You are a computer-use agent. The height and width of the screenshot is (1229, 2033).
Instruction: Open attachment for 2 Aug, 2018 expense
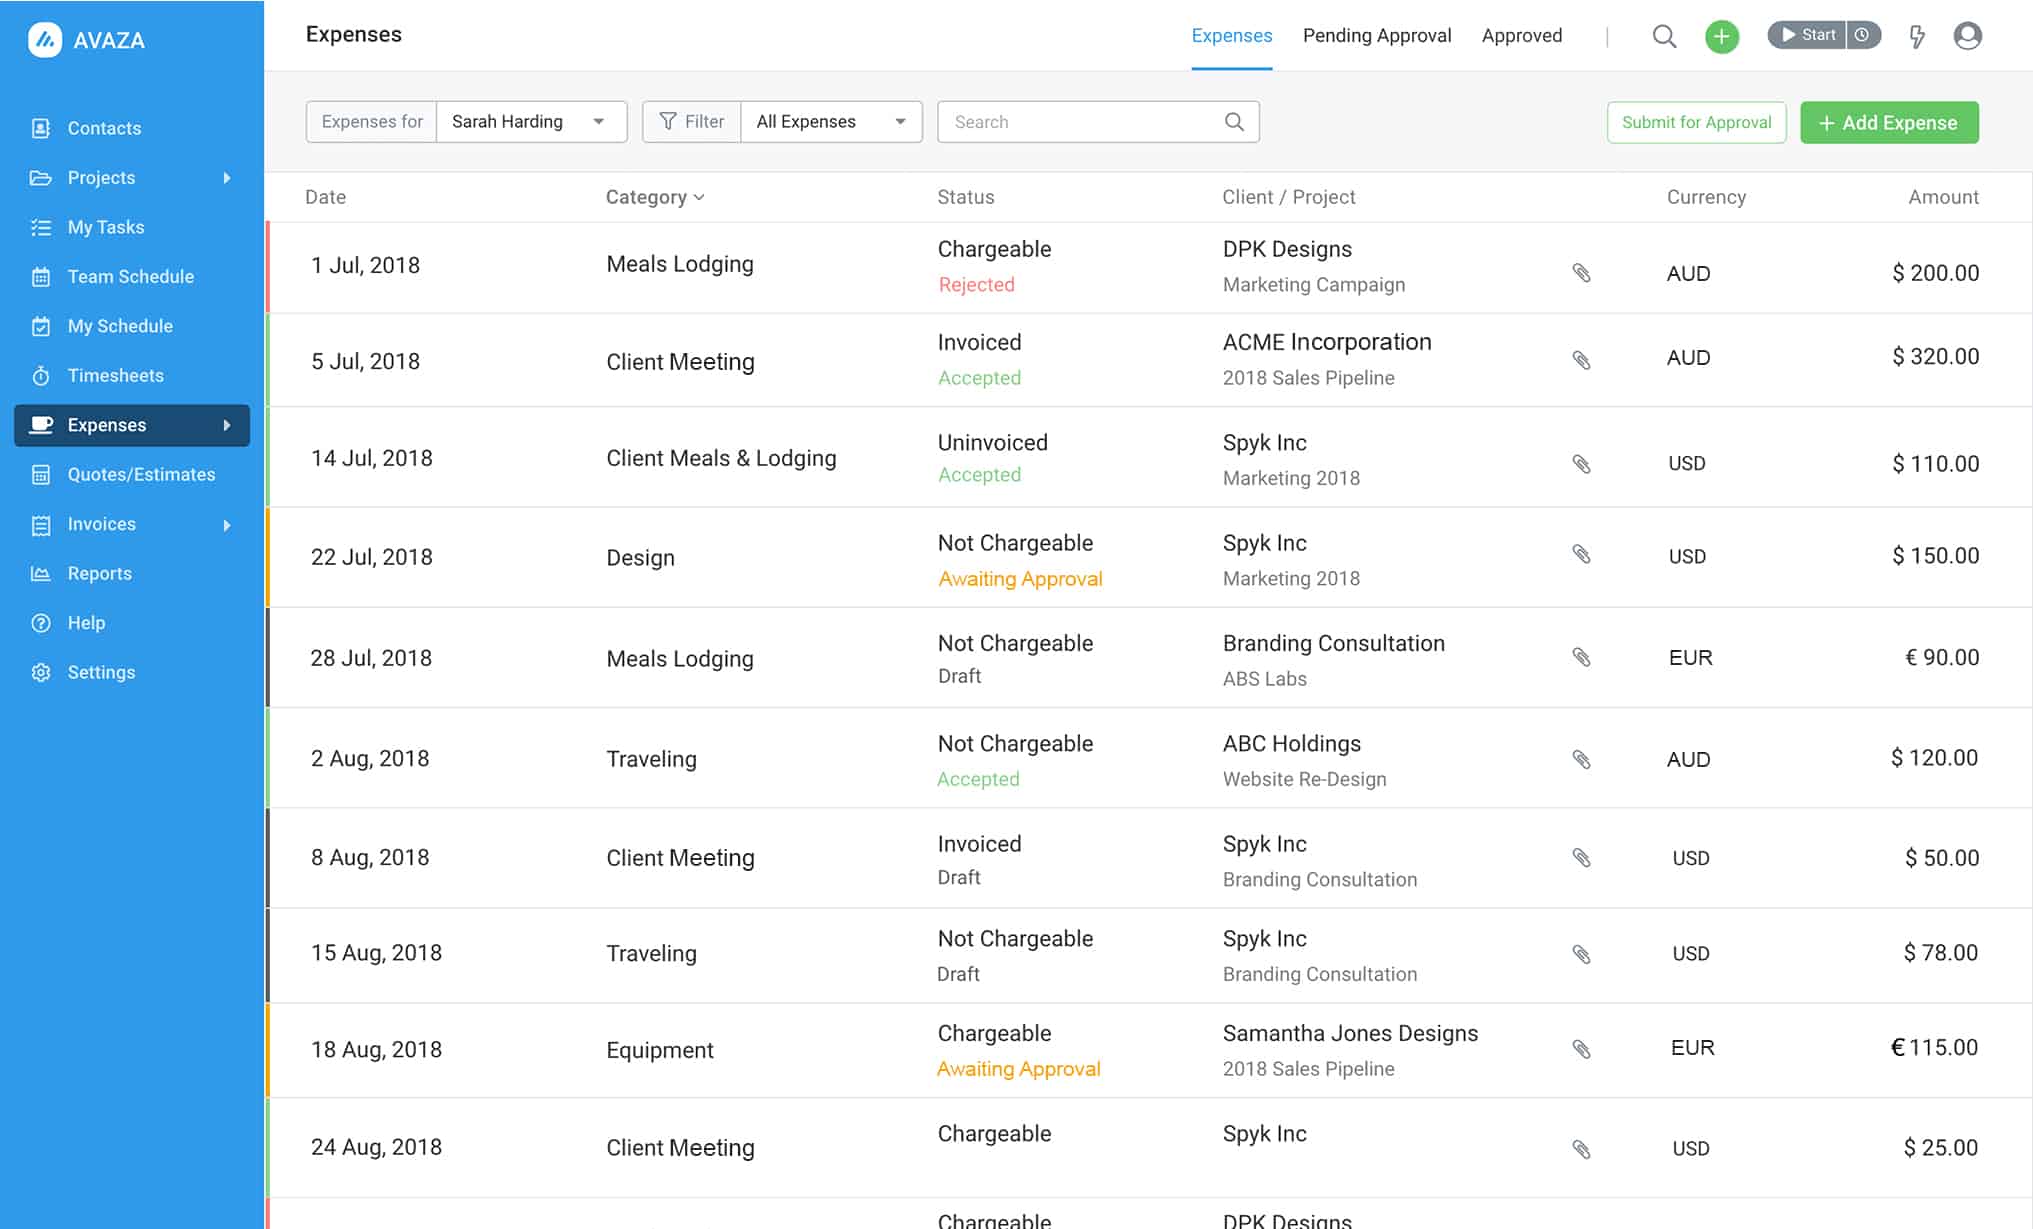[1581, 760]
